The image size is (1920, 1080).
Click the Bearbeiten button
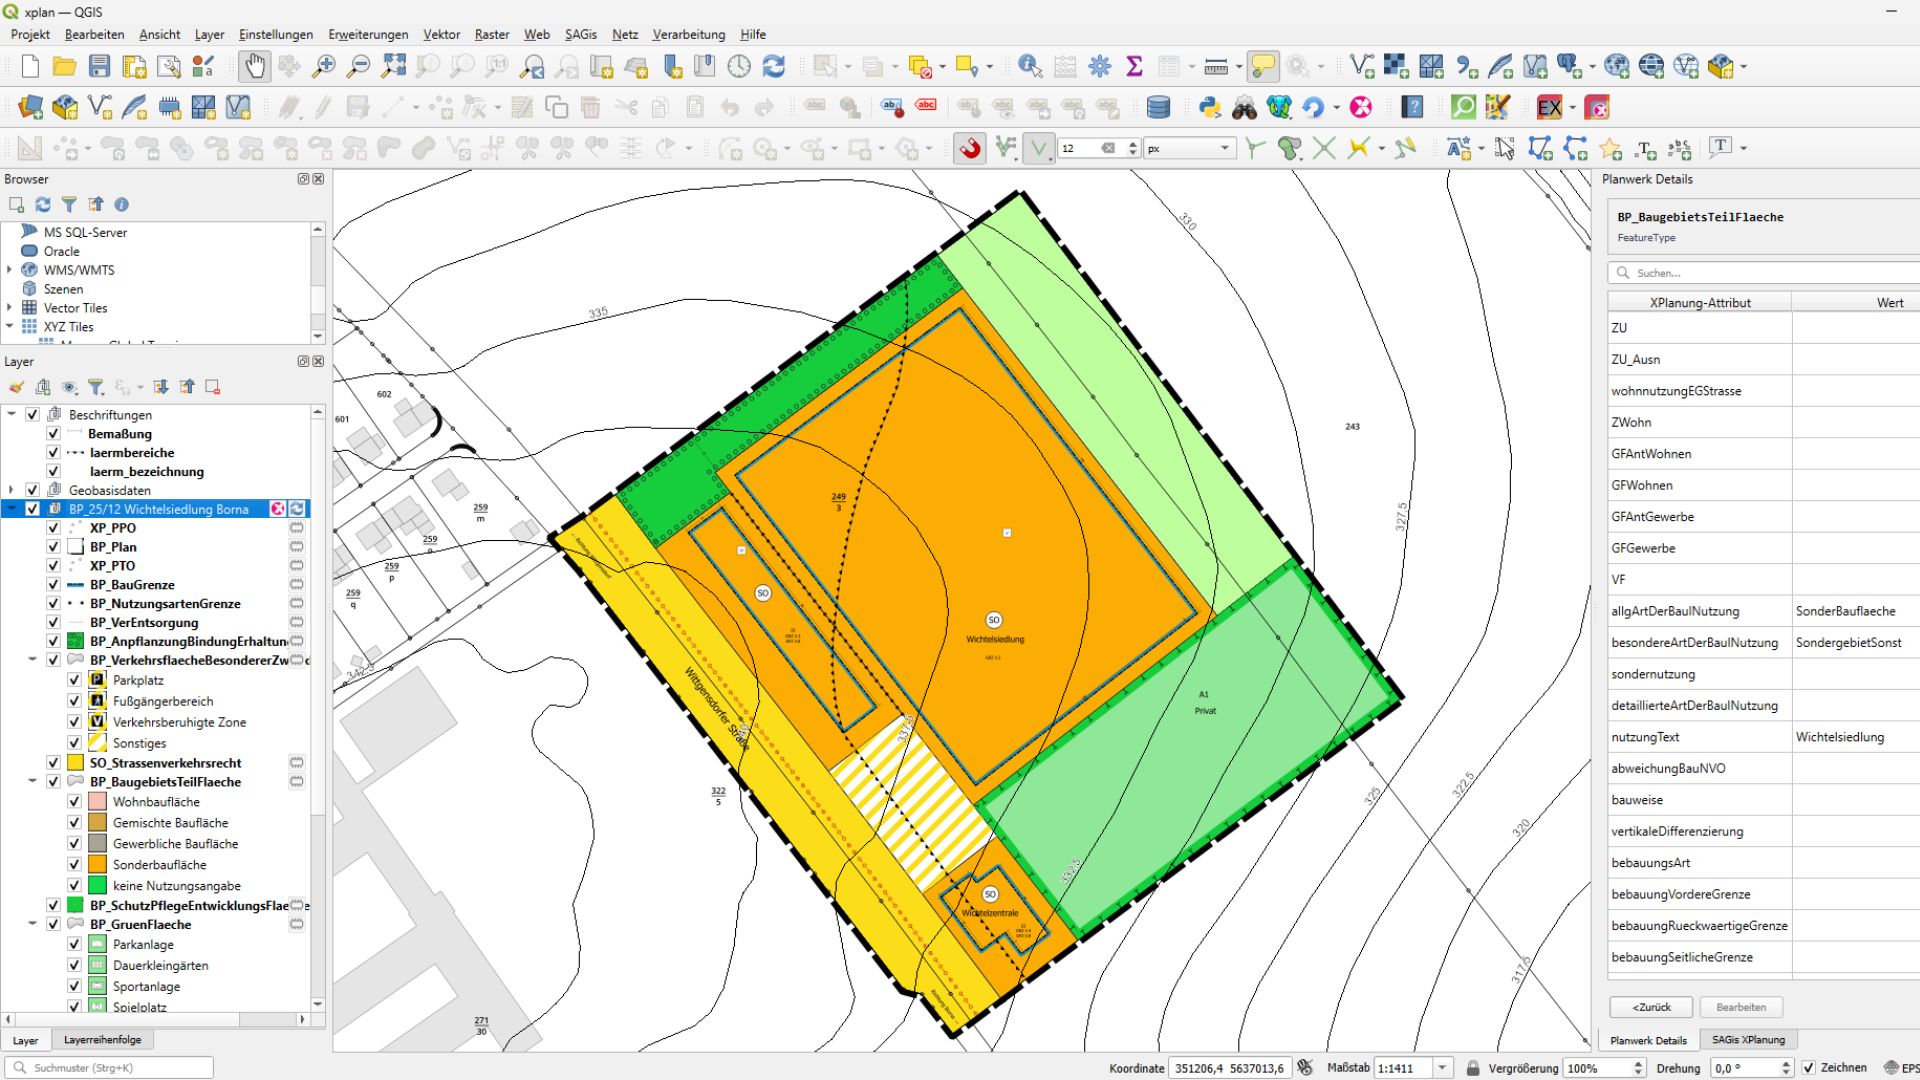pyautogui.click(x=1740, y=1007)
